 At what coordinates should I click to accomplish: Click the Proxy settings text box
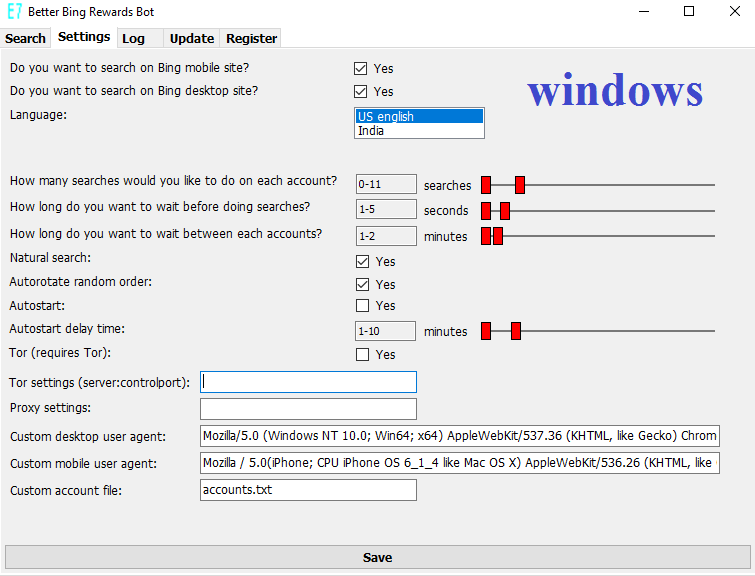tap(308, 409)
